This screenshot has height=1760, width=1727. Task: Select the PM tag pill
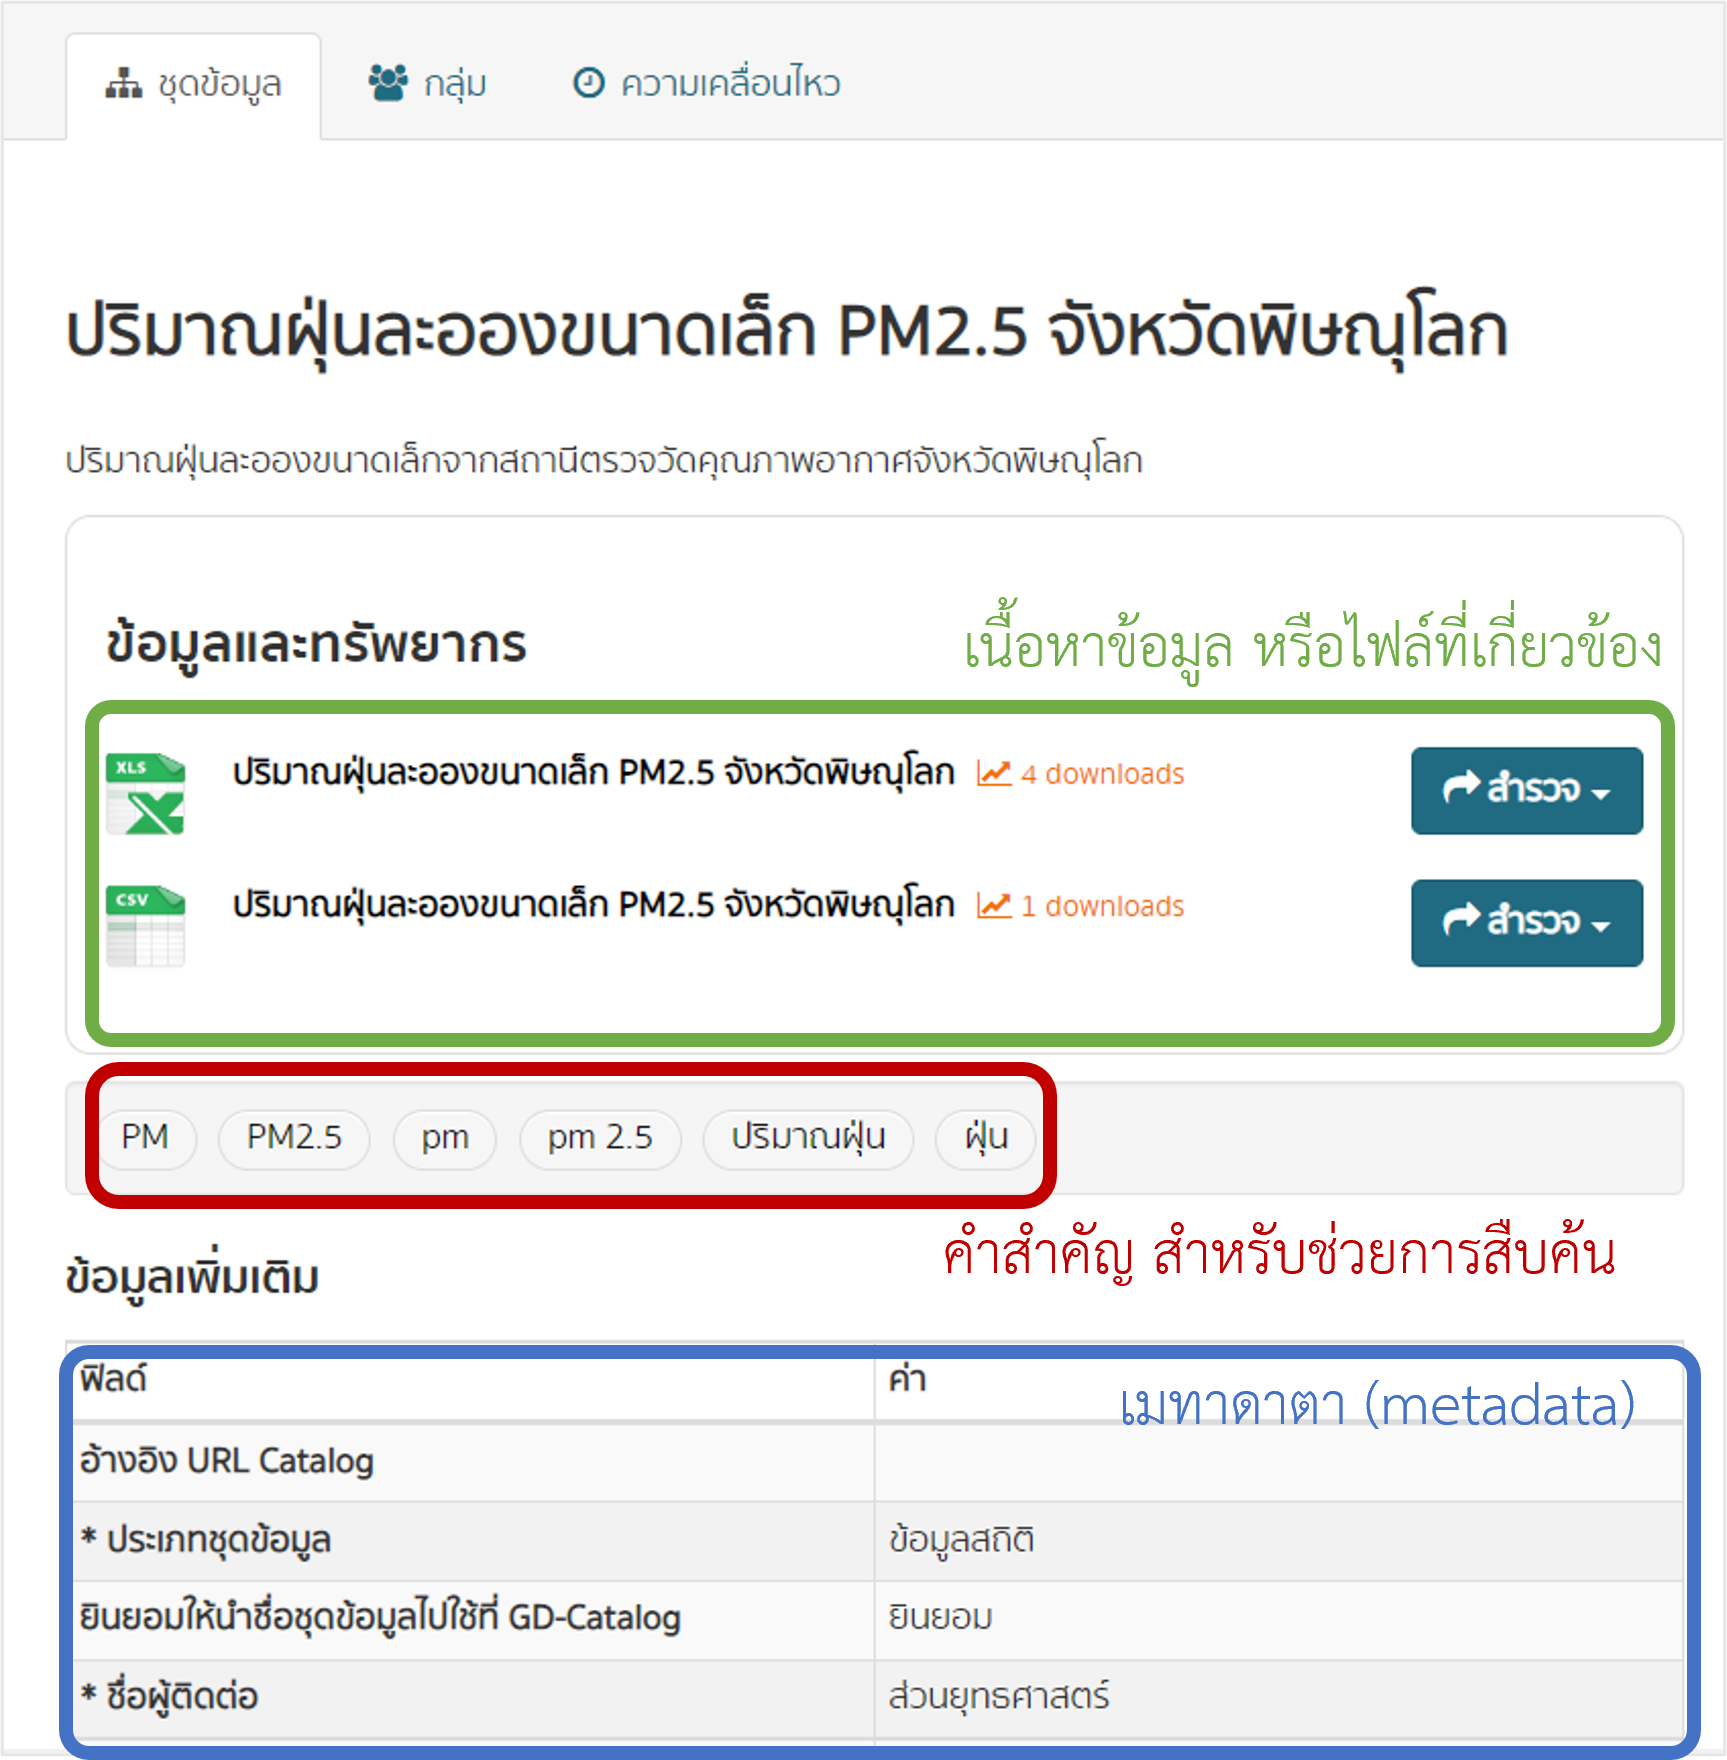[147, 1138]
